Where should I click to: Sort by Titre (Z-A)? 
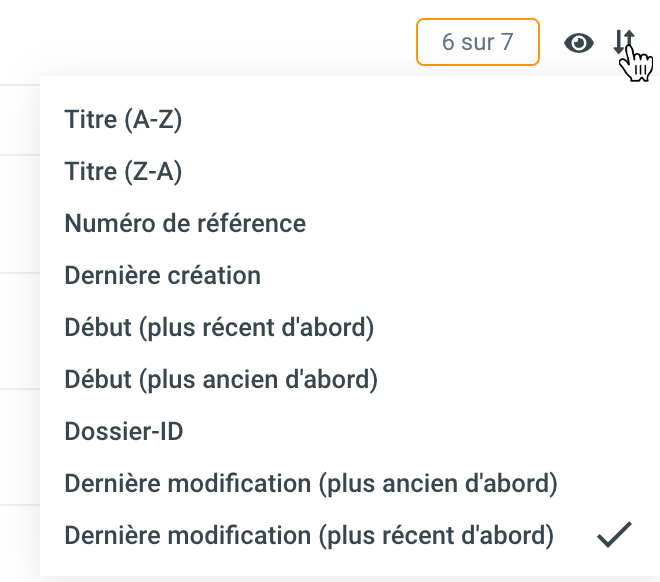click(123, 172)
